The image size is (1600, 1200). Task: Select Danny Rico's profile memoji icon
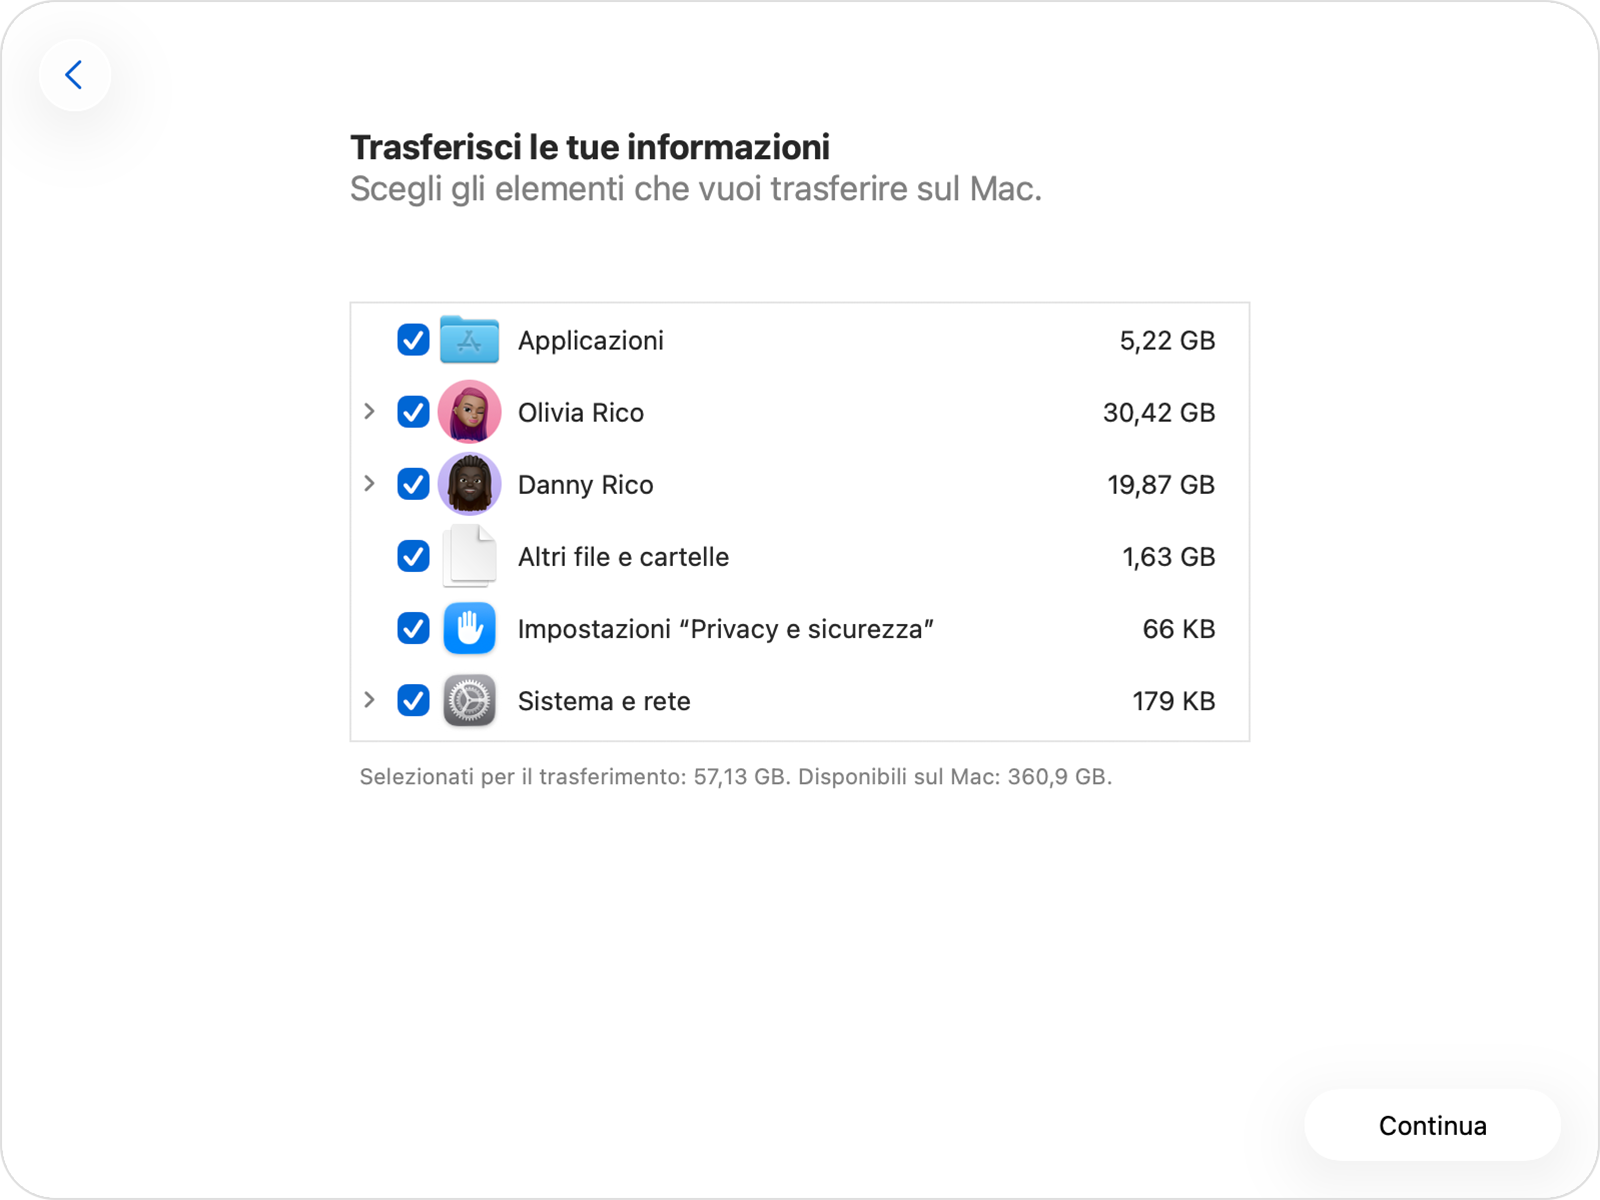pos(469,484)
